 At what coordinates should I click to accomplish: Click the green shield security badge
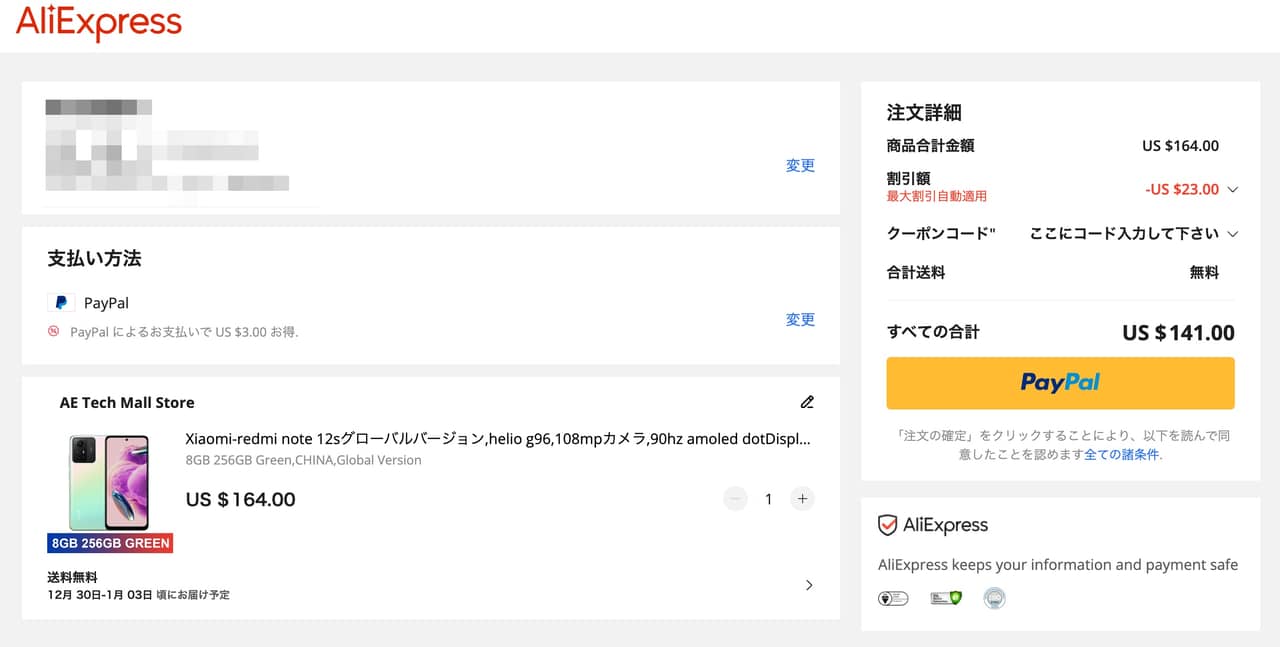[x=945, y=598]
